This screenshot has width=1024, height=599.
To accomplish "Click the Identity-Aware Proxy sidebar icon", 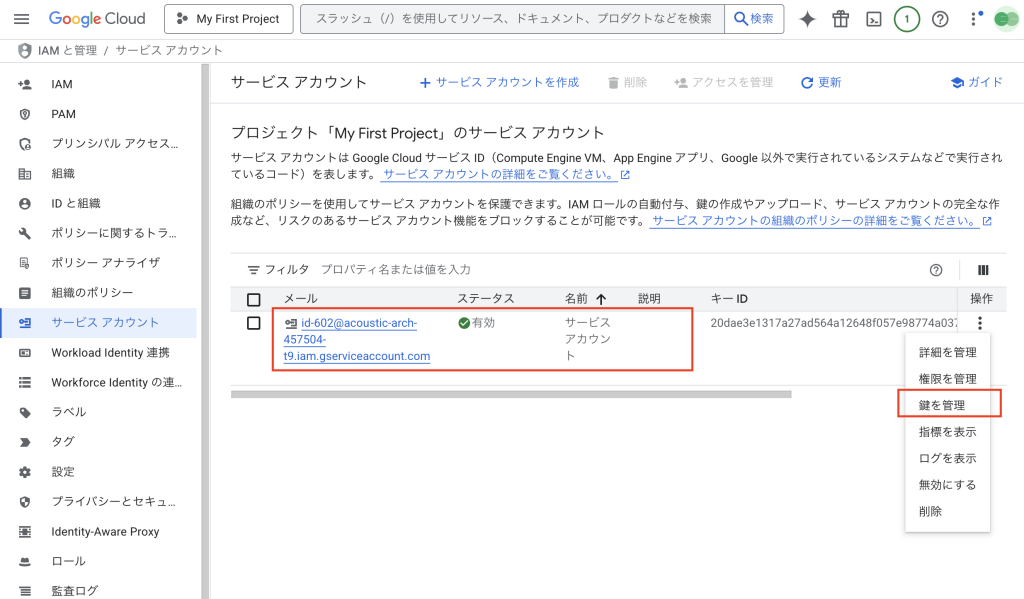I will coord(25,532).
